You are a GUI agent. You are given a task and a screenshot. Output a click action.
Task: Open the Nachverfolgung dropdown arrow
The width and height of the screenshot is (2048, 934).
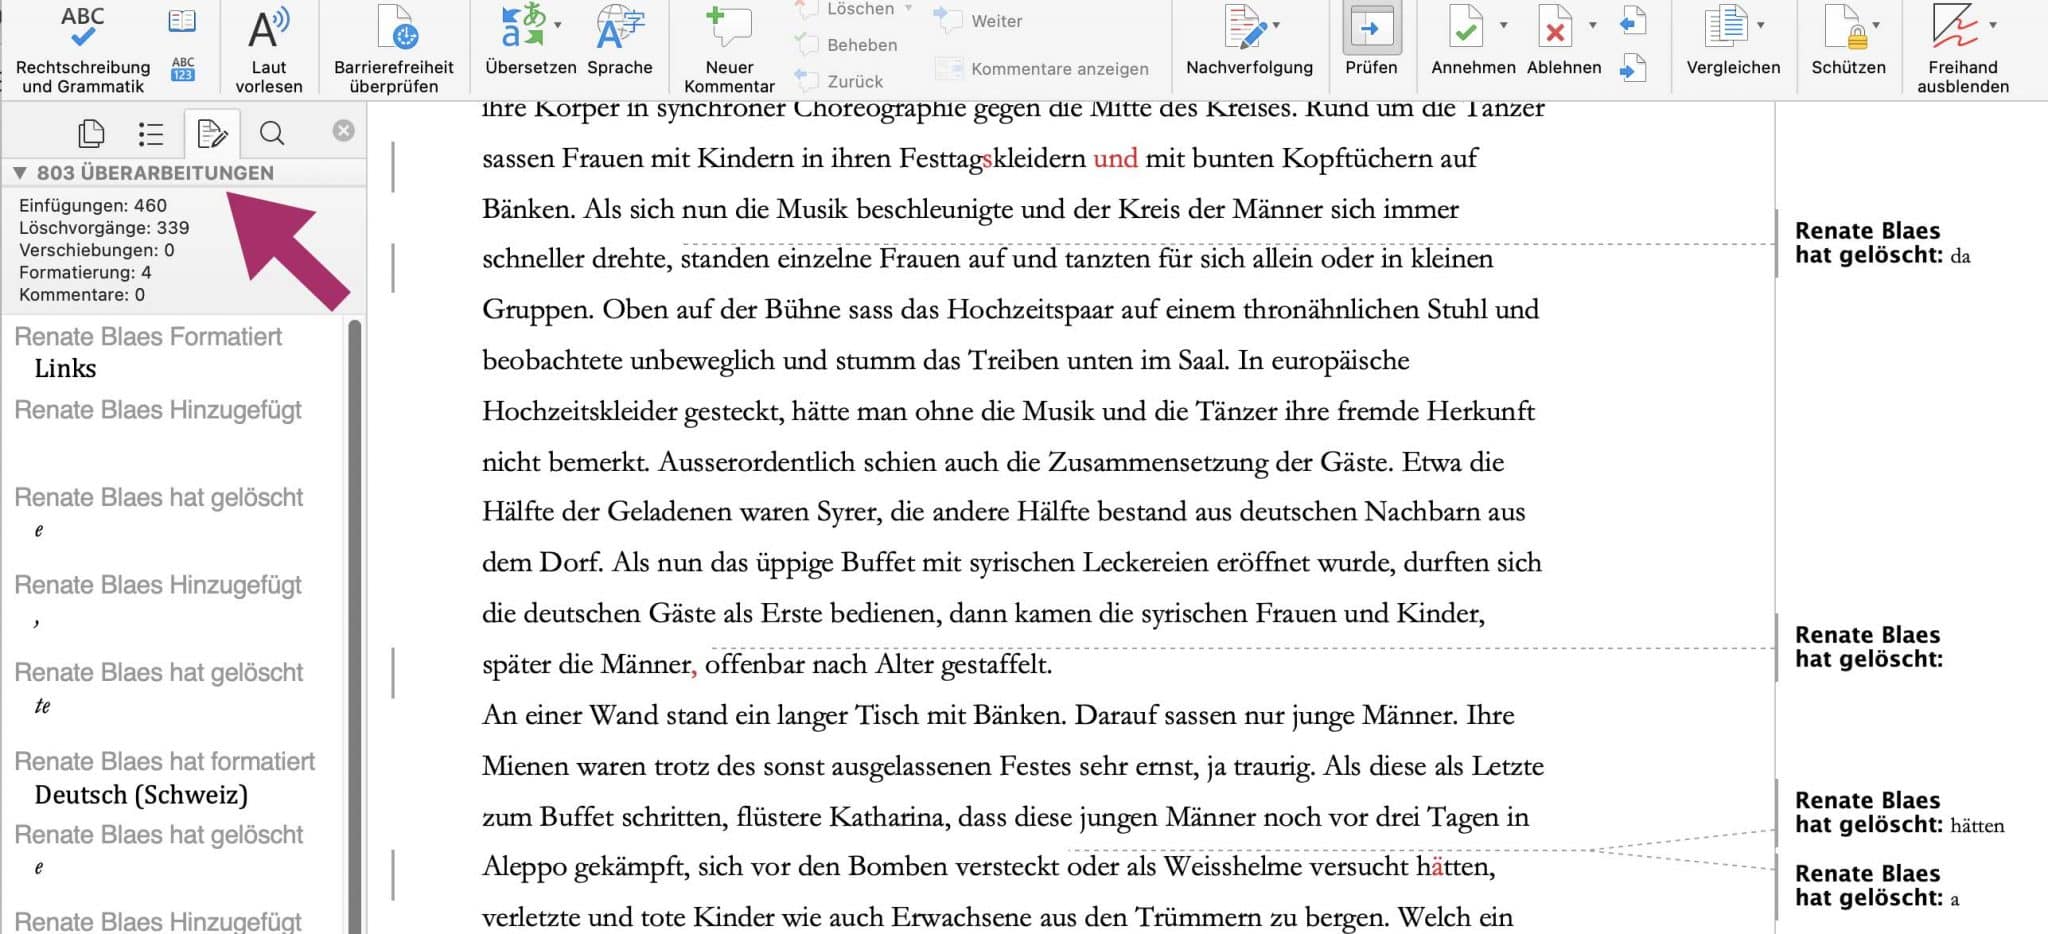pos(1276,25)
